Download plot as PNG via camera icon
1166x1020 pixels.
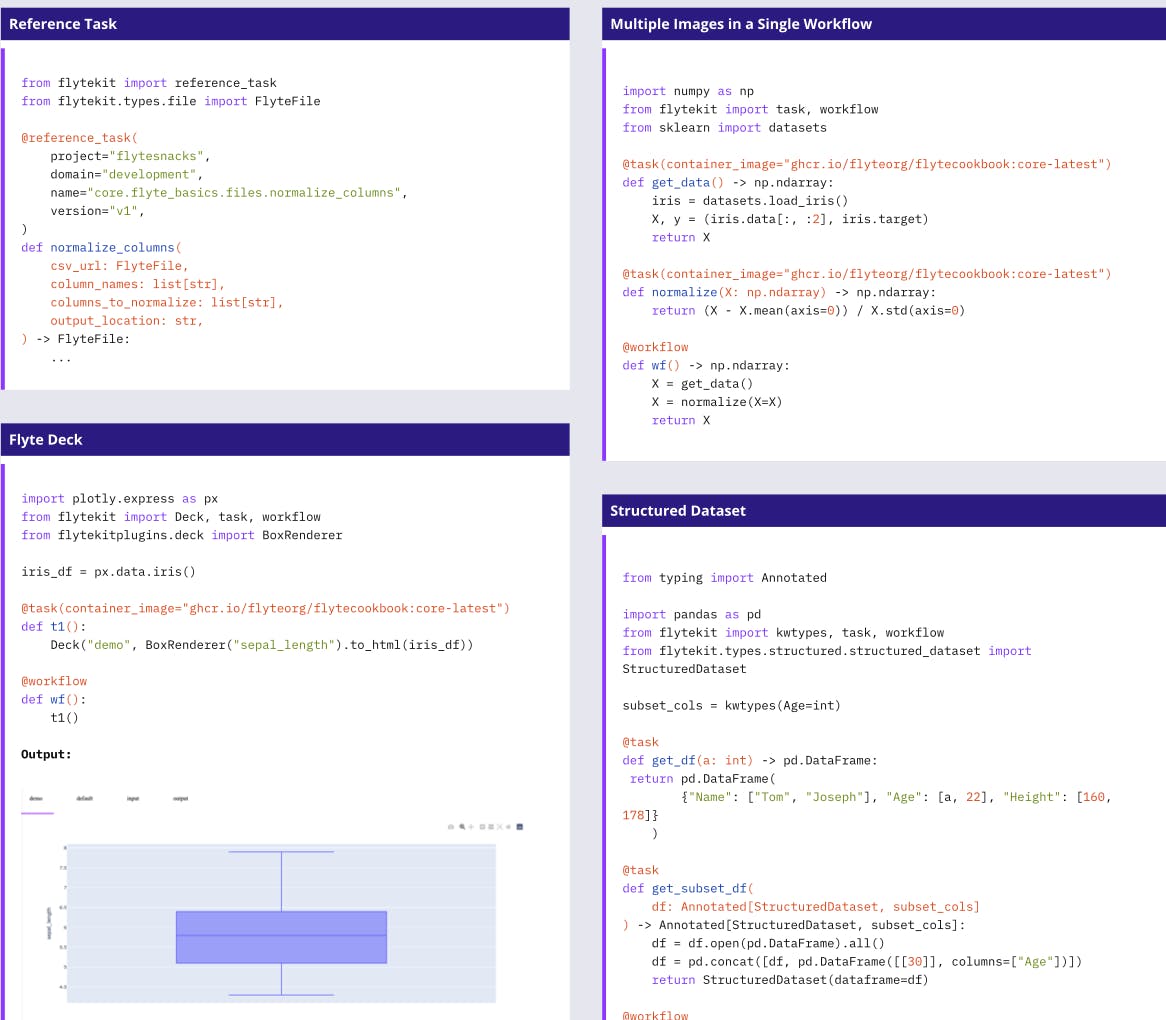pyautogui.click(x=451, y=826)
